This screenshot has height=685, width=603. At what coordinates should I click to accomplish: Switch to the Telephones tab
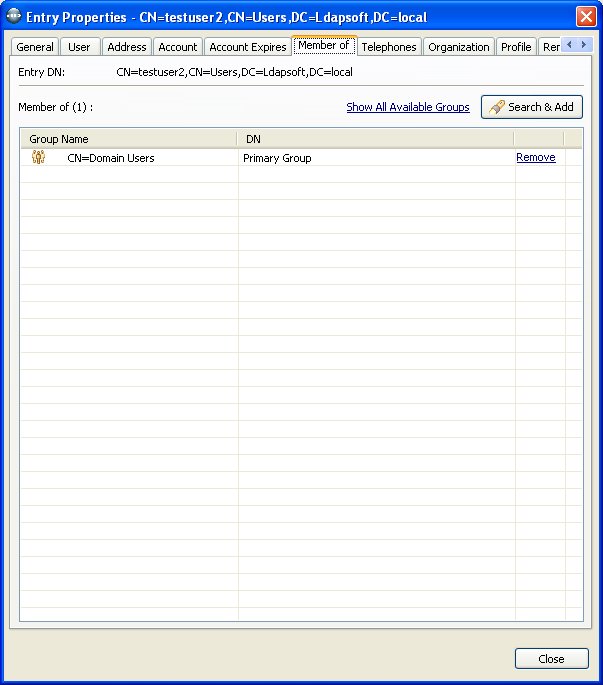pyautogui.click(x=389, y=47)
